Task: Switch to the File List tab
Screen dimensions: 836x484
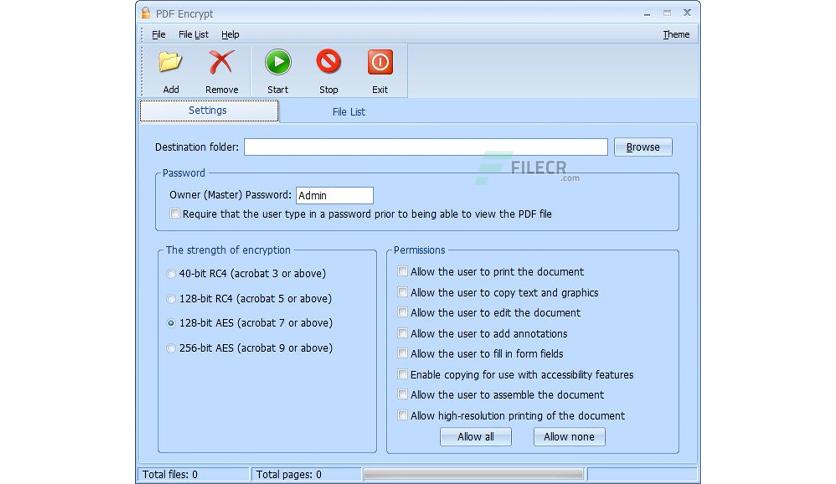Action: 349,112
